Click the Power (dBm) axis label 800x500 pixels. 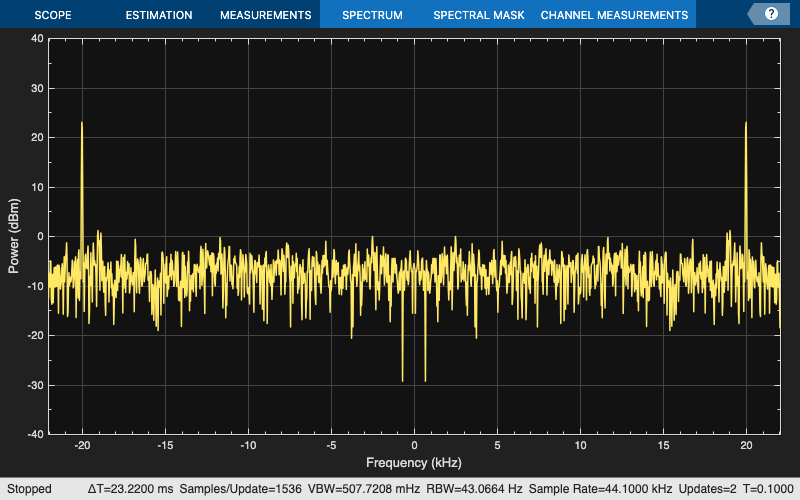coord(14,236)
